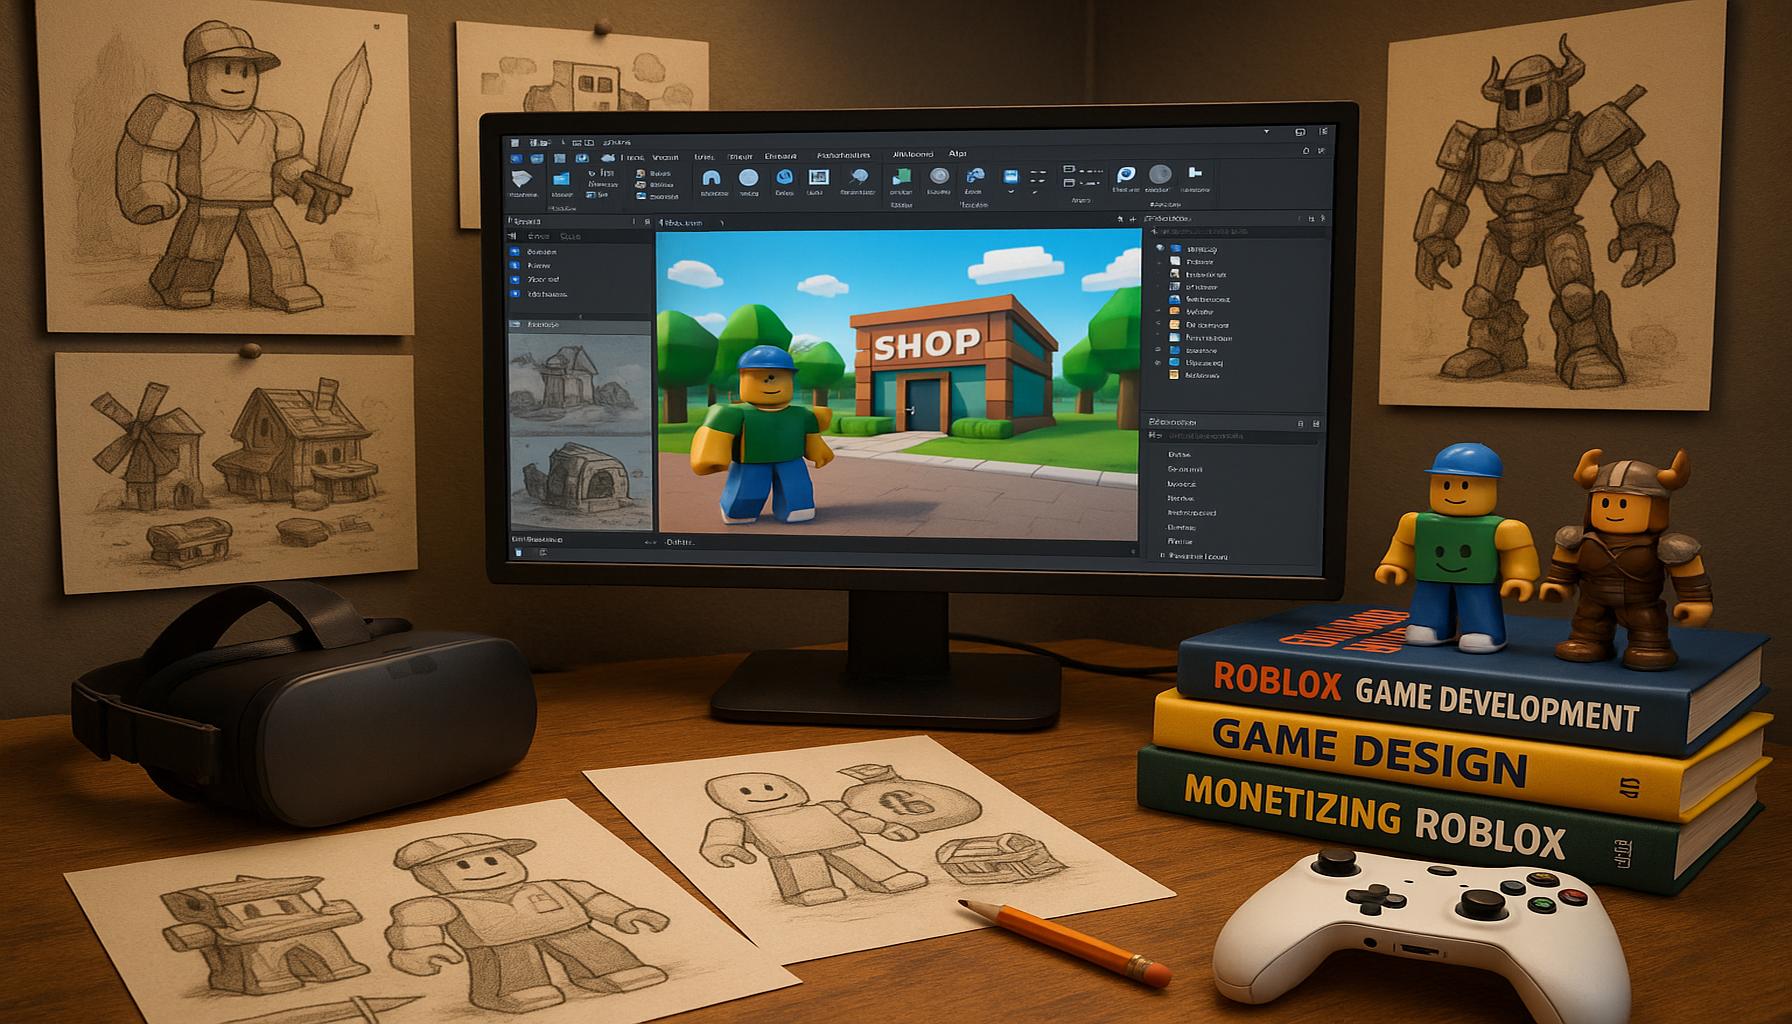Open the dropdown chevron under the blue window icon
Screen dimensions: 1792x1024
pos(1010,190)
